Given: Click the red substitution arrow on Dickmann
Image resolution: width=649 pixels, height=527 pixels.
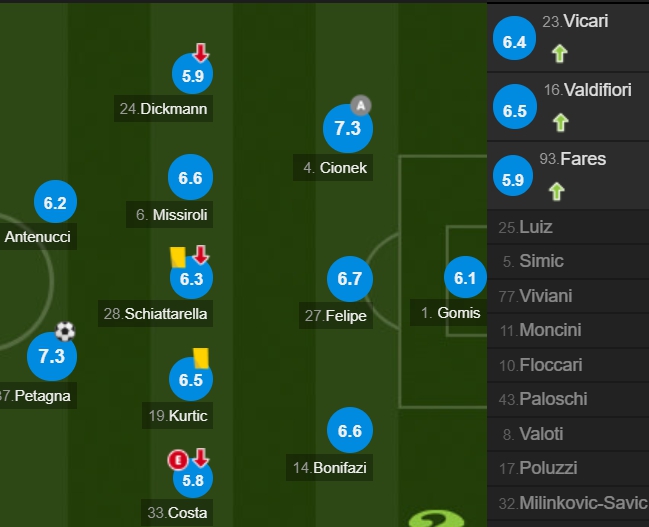Looking at the screenshot, I should pos(201,53).
